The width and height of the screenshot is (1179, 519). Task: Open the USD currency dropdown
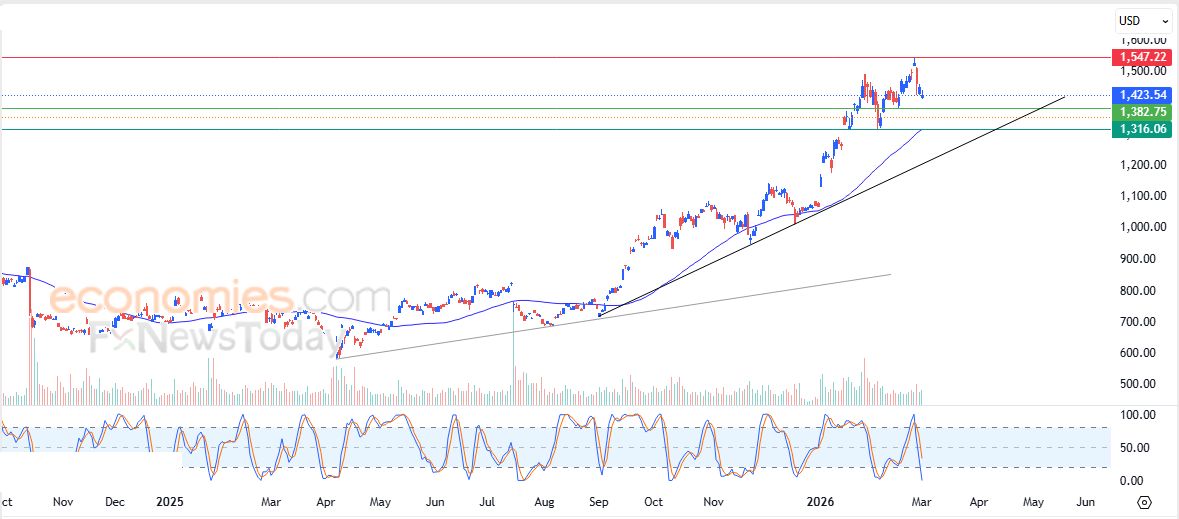tap(1144, 20)
